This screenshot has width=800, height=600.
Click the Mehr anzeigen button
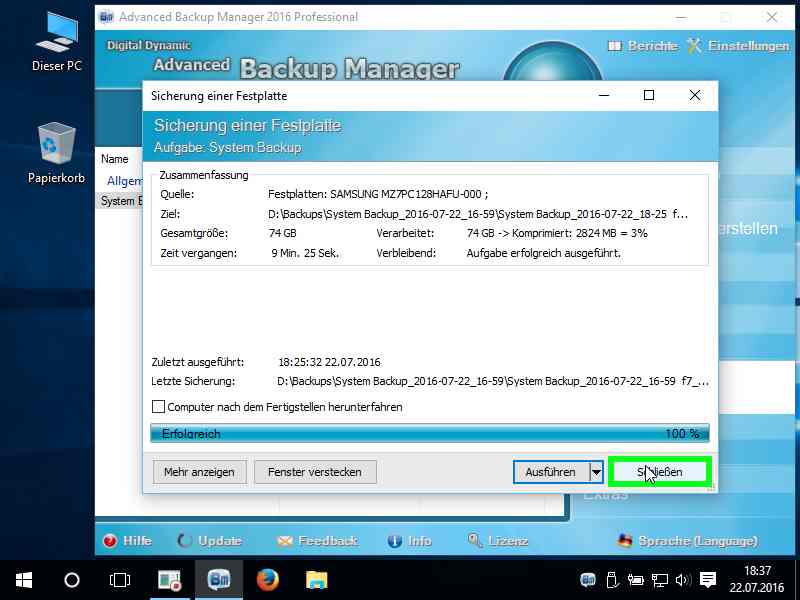coord(199,472)
